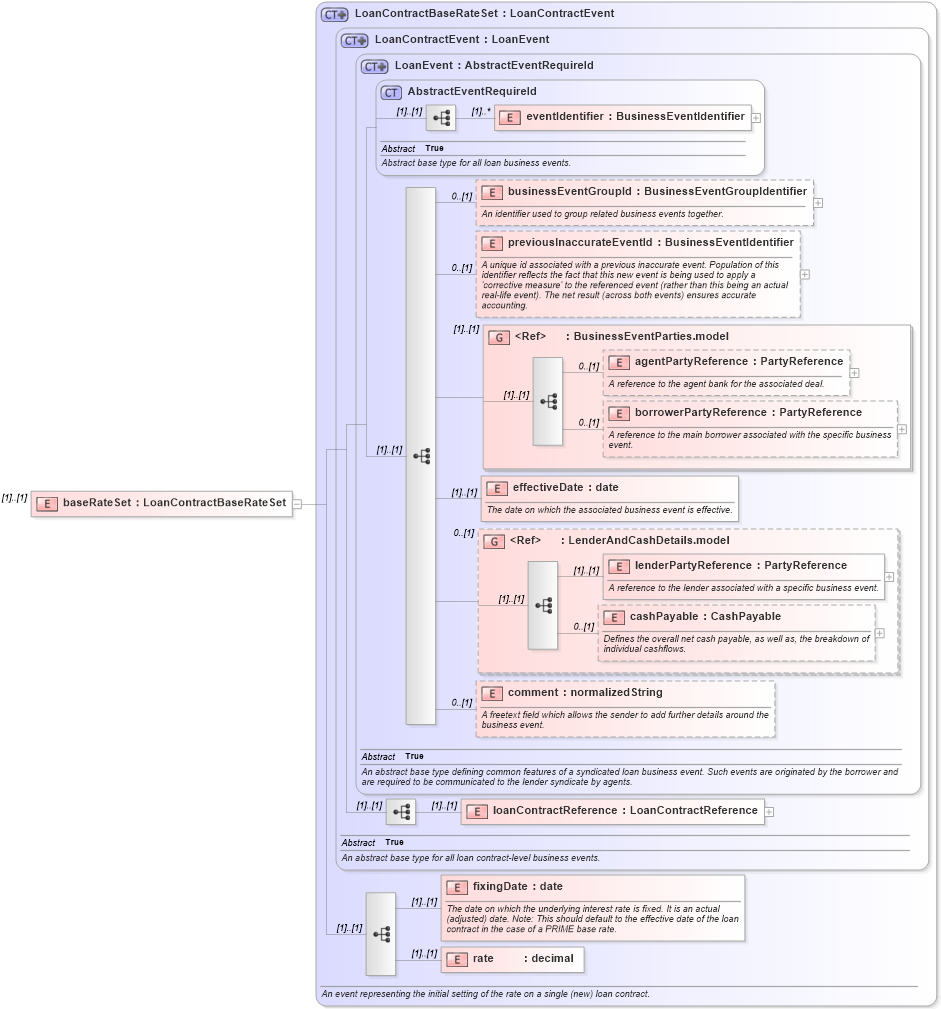Expand loanContractReference with its plus box

tap(768, 811)
